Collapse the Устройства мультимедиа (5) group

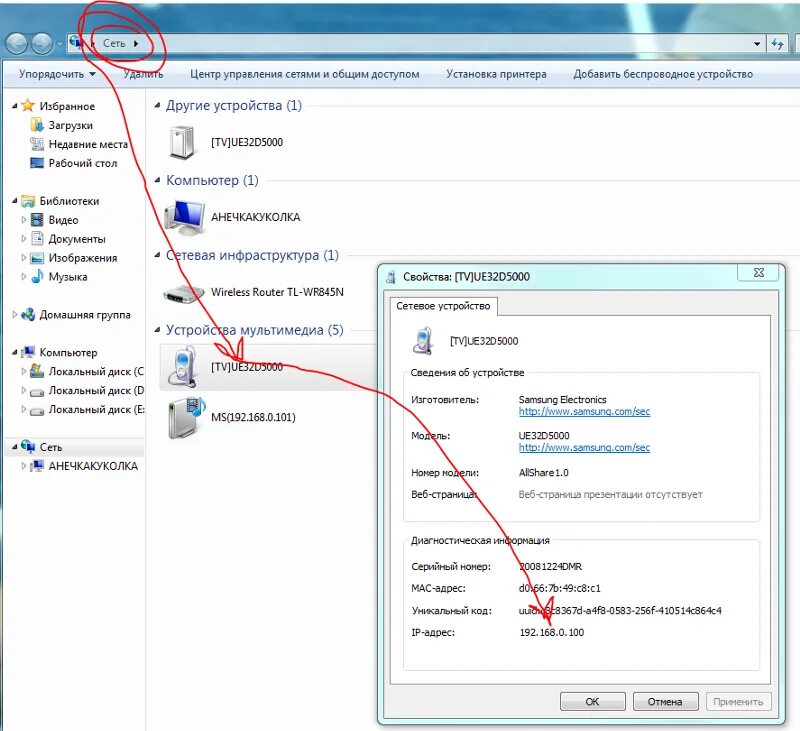tap(158, 330)
